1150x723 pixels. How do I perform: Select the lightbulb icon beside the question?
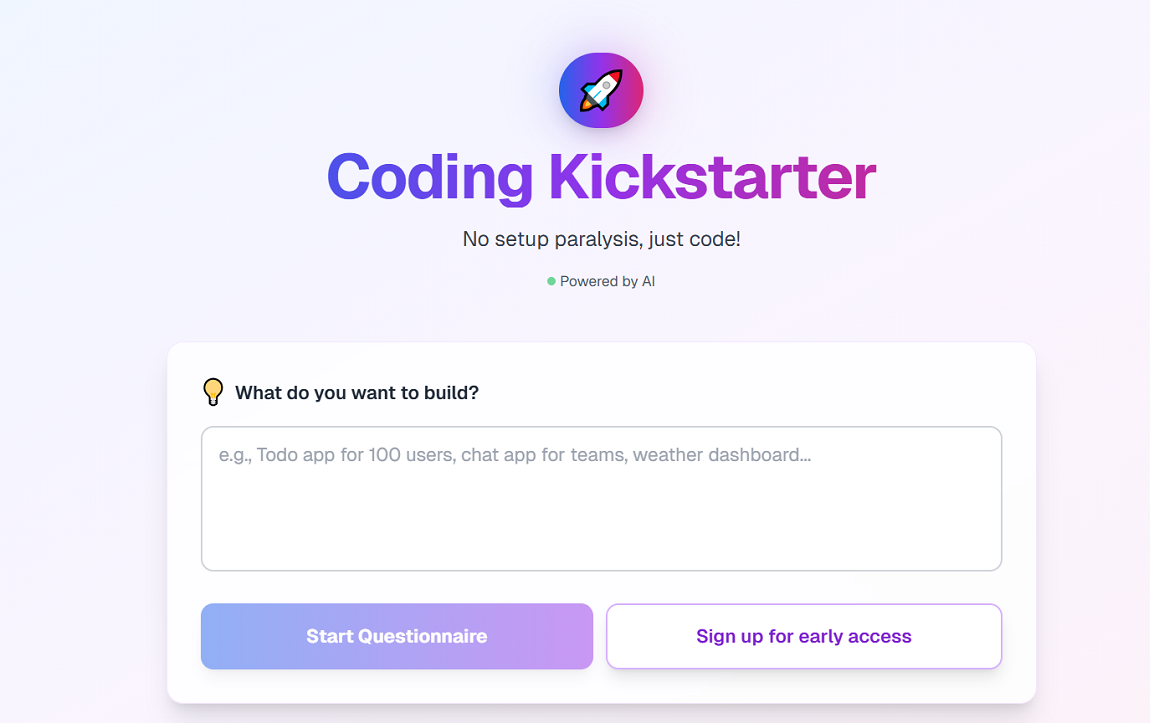tap(213, 390)
